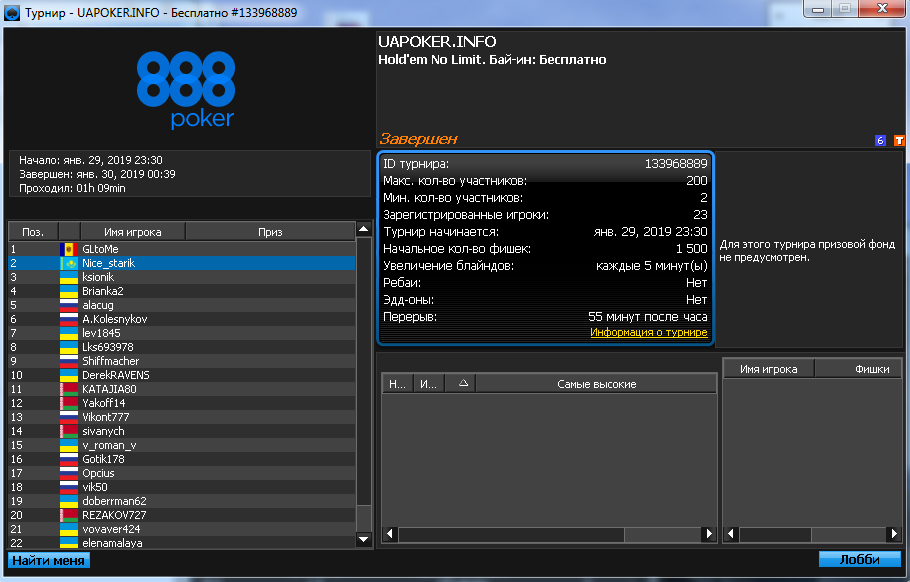Click the 'Проходил: 01h 09min' duration text
Viewport: 910px width, 582px height.
point(72,188)
